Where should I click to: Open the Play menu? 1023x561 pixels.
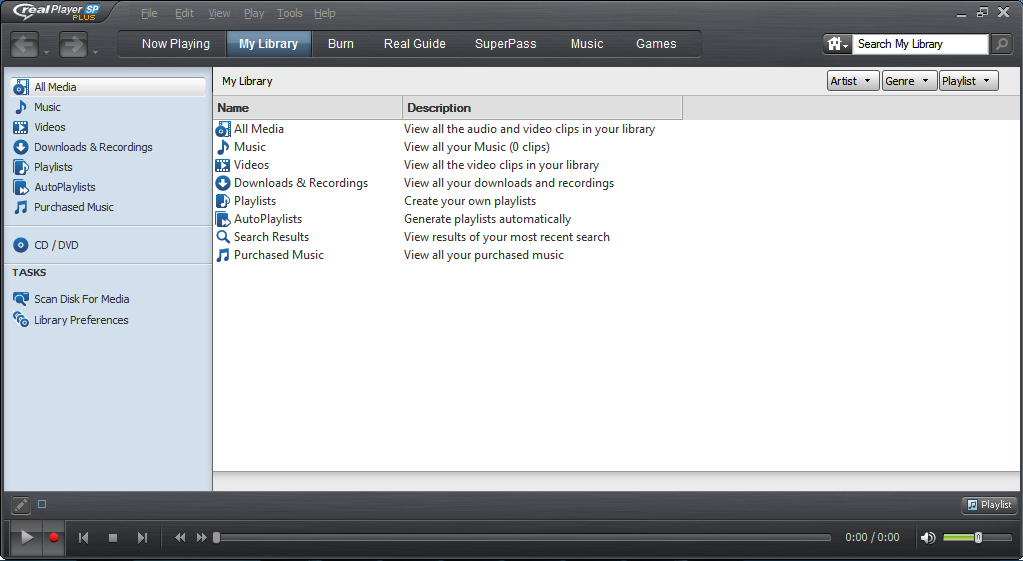(254, 13)
